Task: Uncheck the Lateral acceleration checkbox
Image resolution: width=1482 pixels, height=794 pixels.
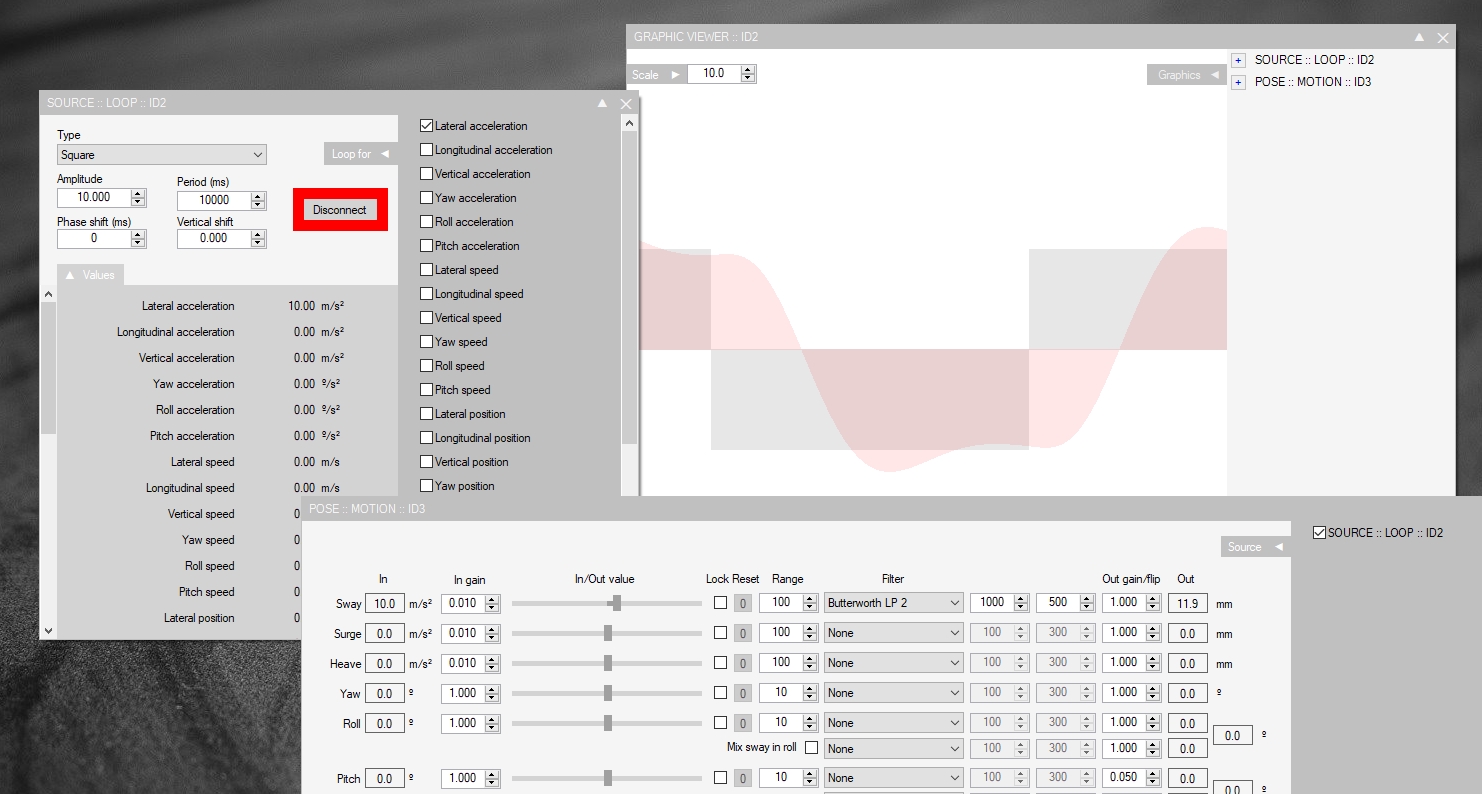Action: click(x=427, y=126)
